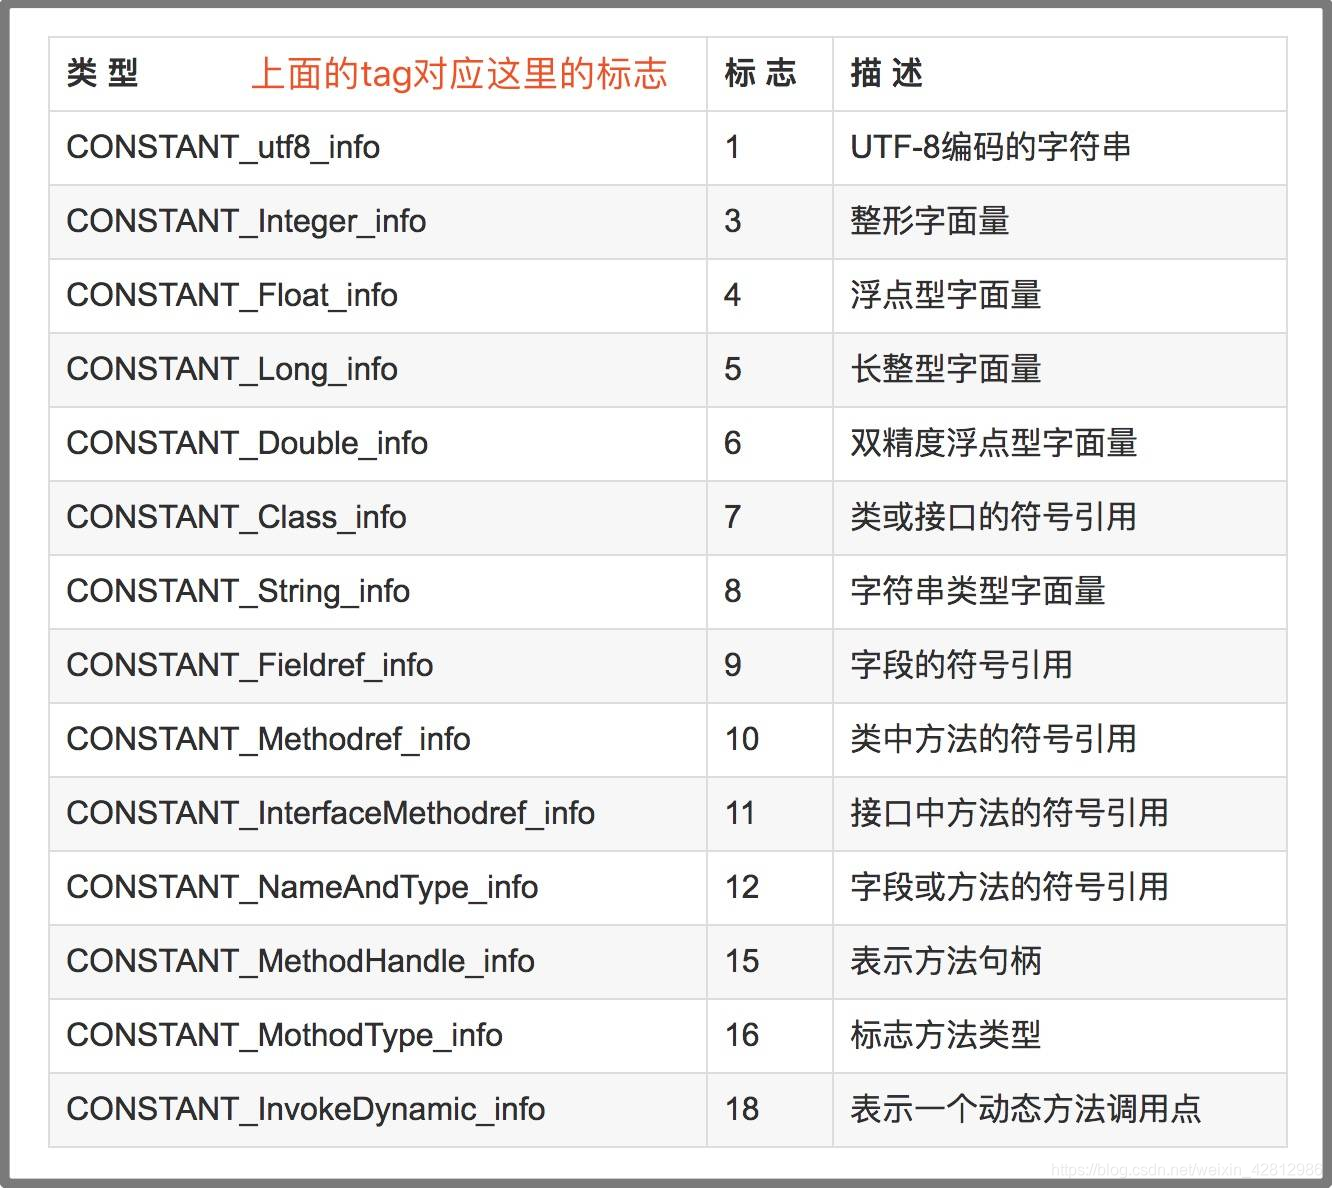Click flag value 6 in Double row

coord(733,444)
